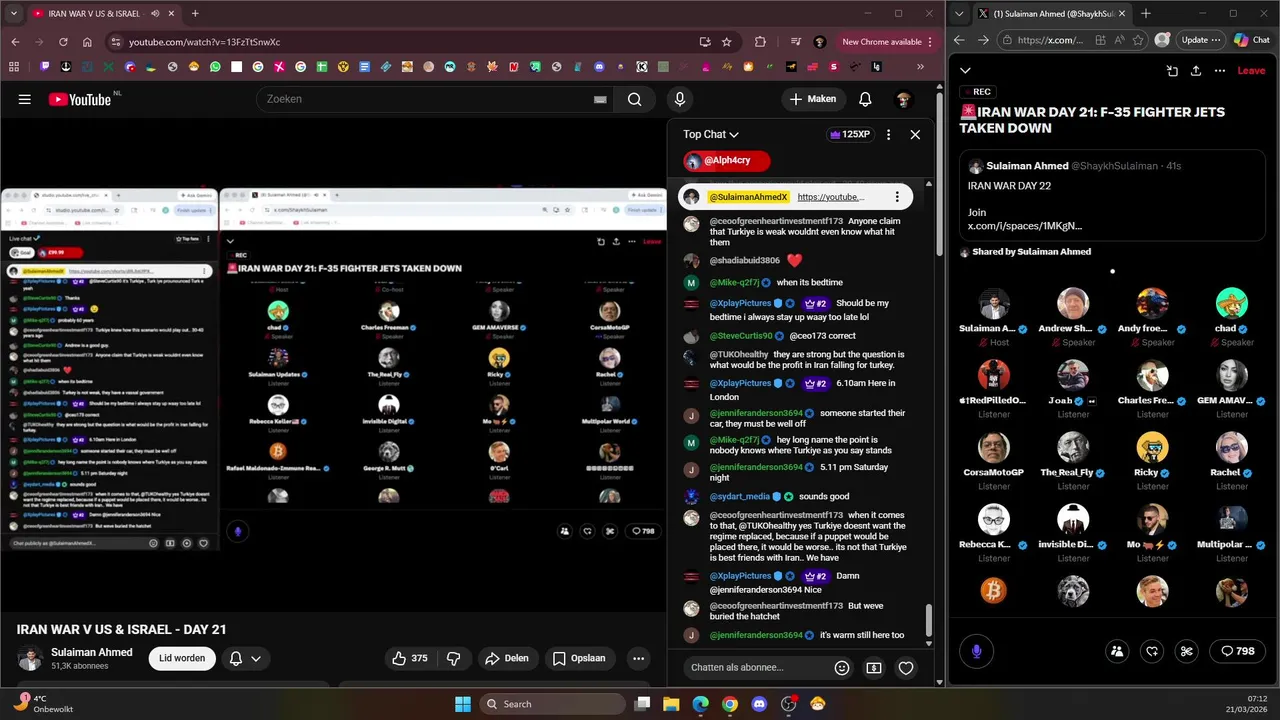Viewport: 1280px width, 720px height.
Task: Bookmark this page with the star icon
Action: point(727,42)
